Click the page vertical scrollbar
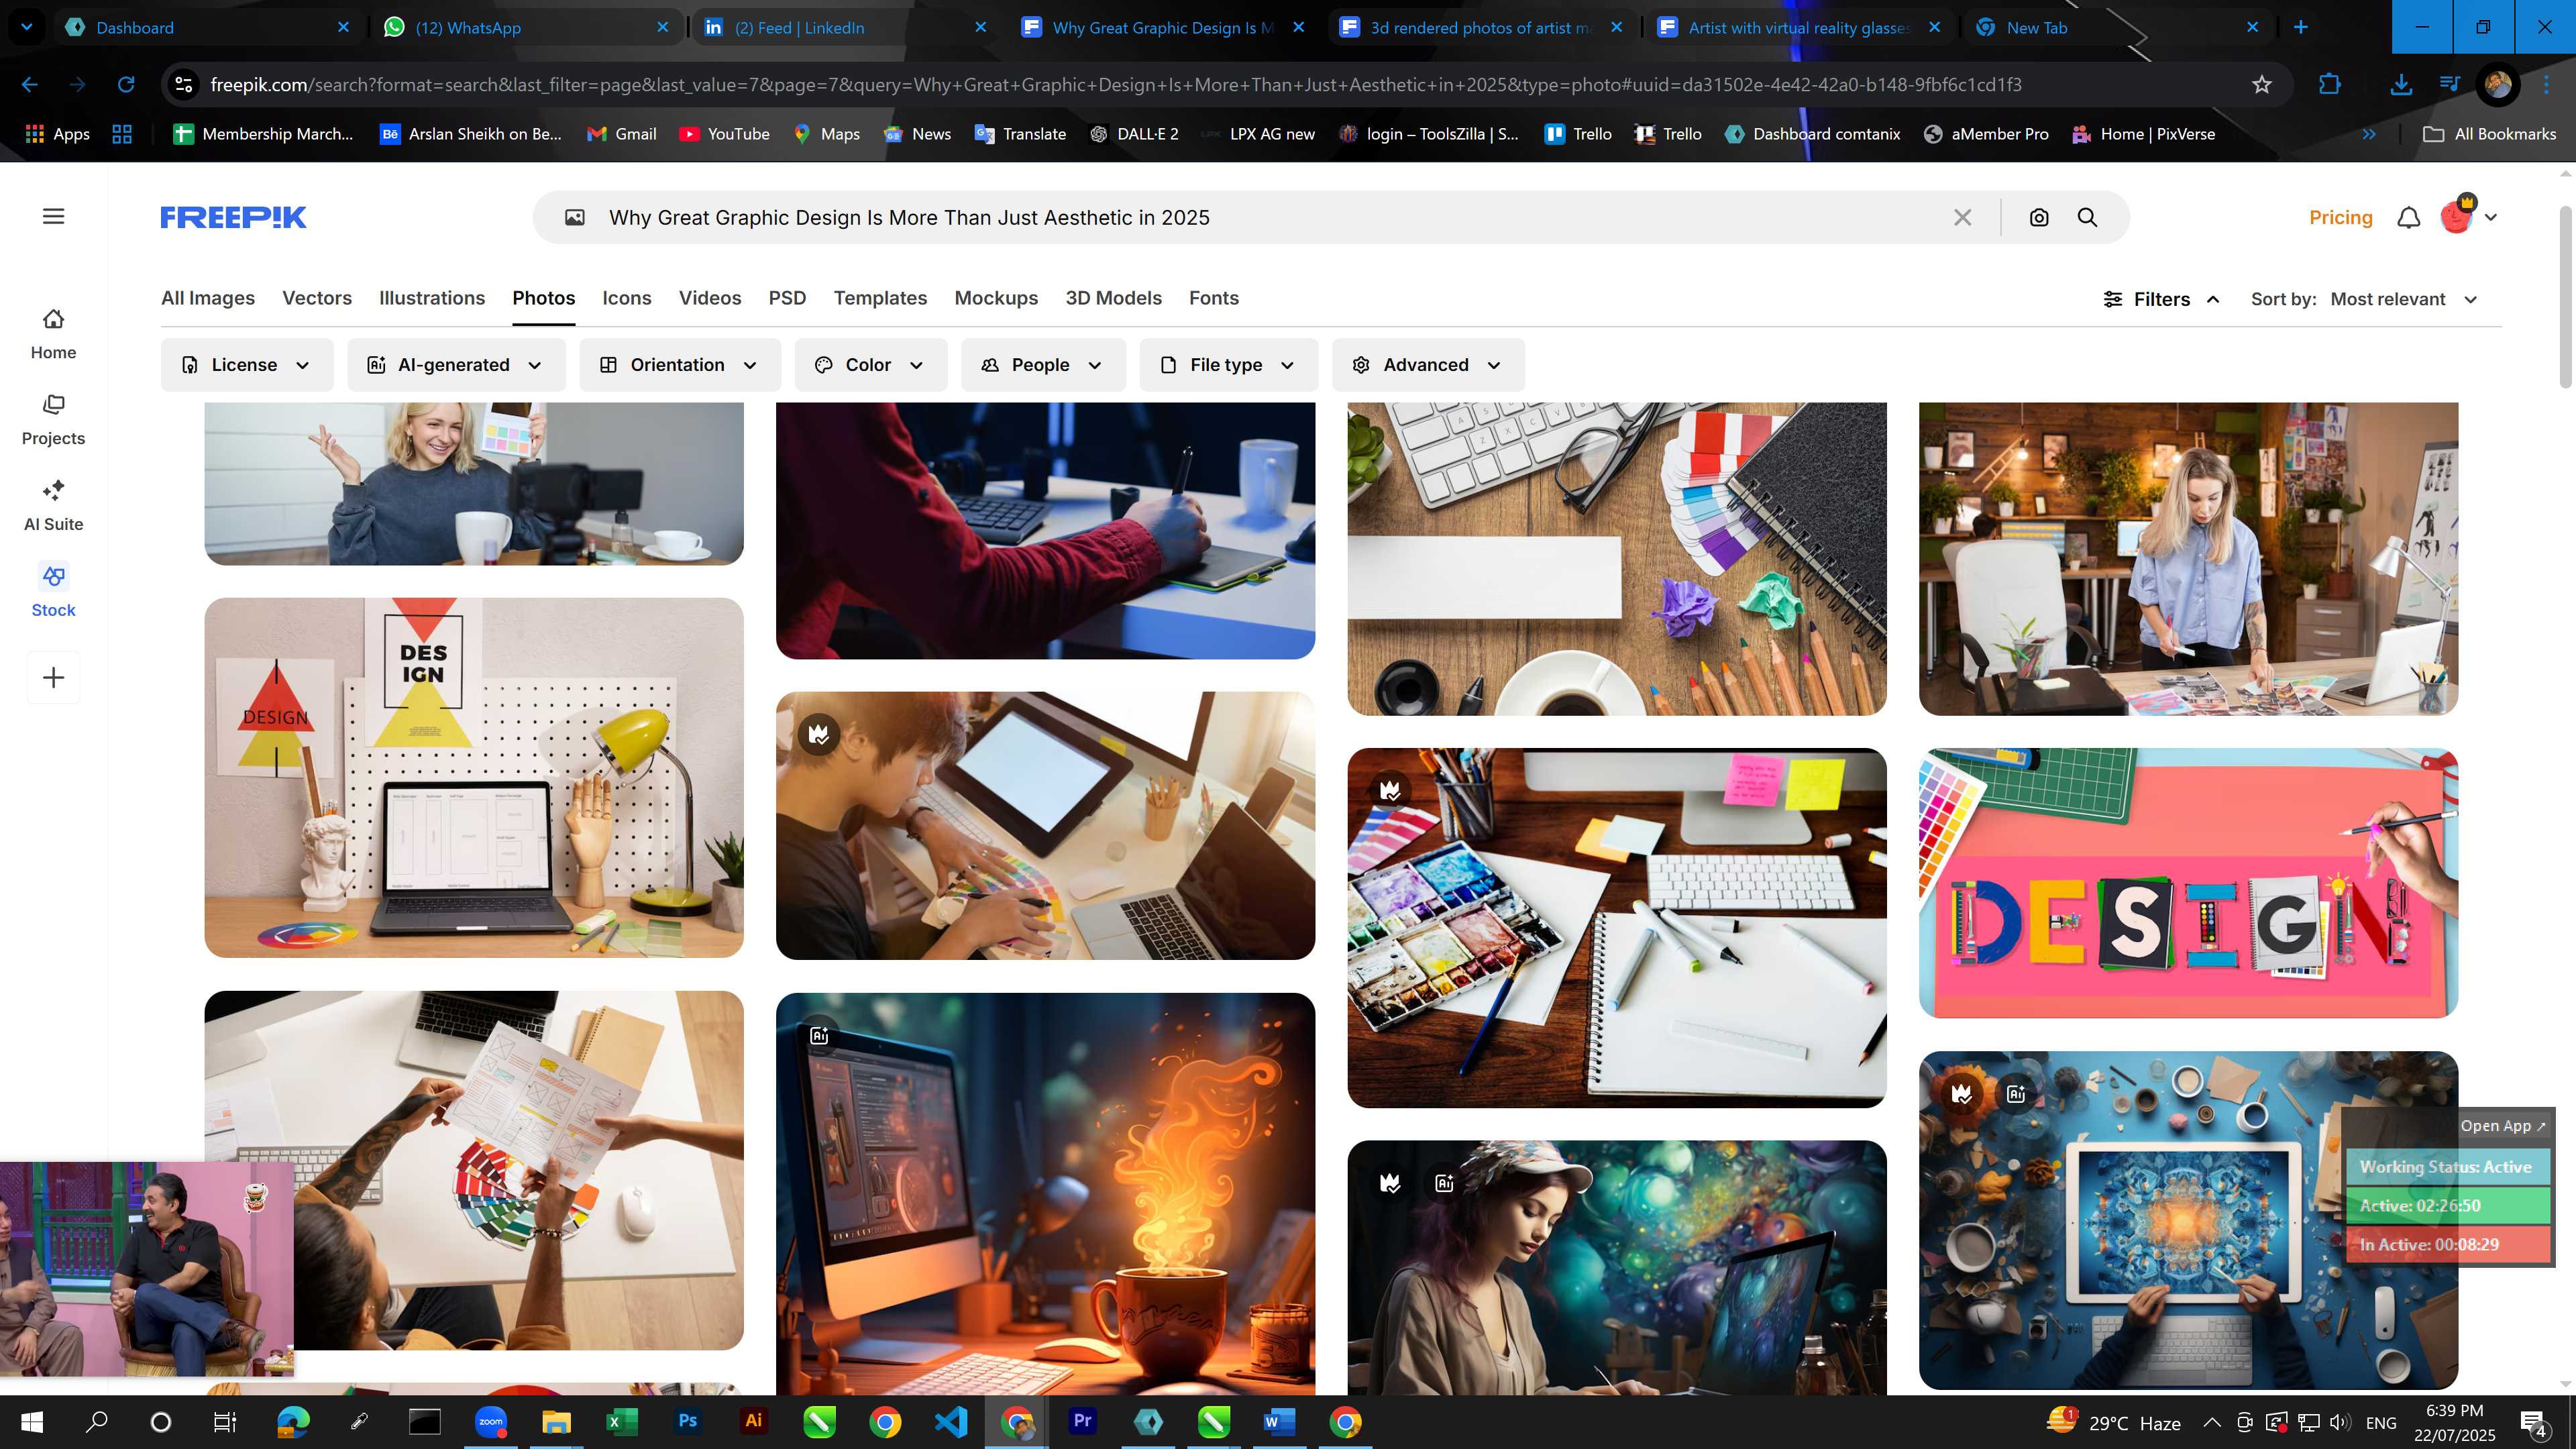2576x1449 pixels. 2565,296
